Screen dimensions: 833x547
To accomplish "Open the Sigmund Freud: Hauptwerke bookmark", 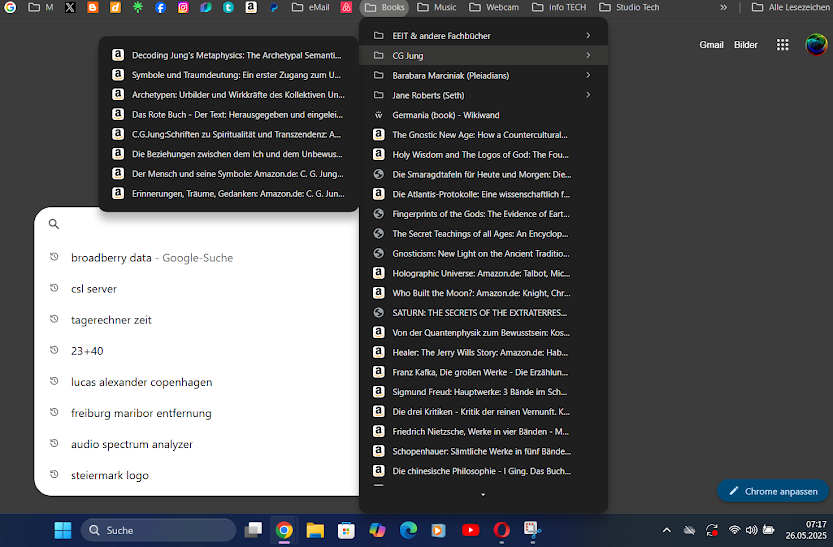I will click(483, 392).
